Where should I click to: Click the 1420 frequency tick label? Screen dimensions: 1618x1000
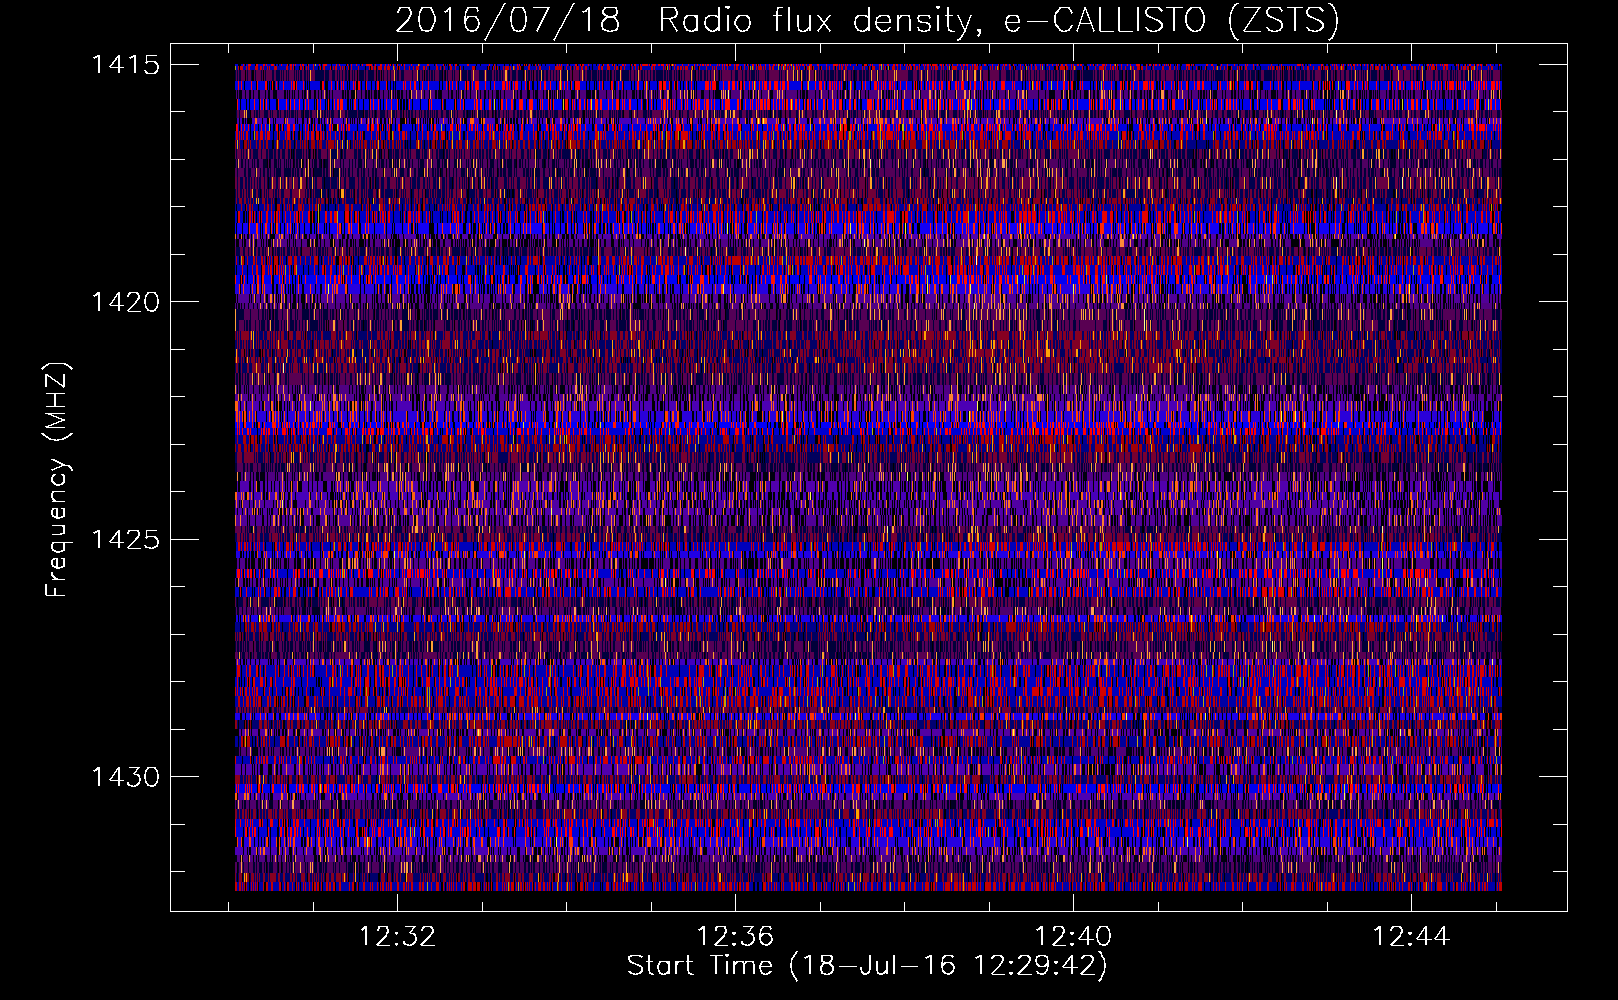126,302
